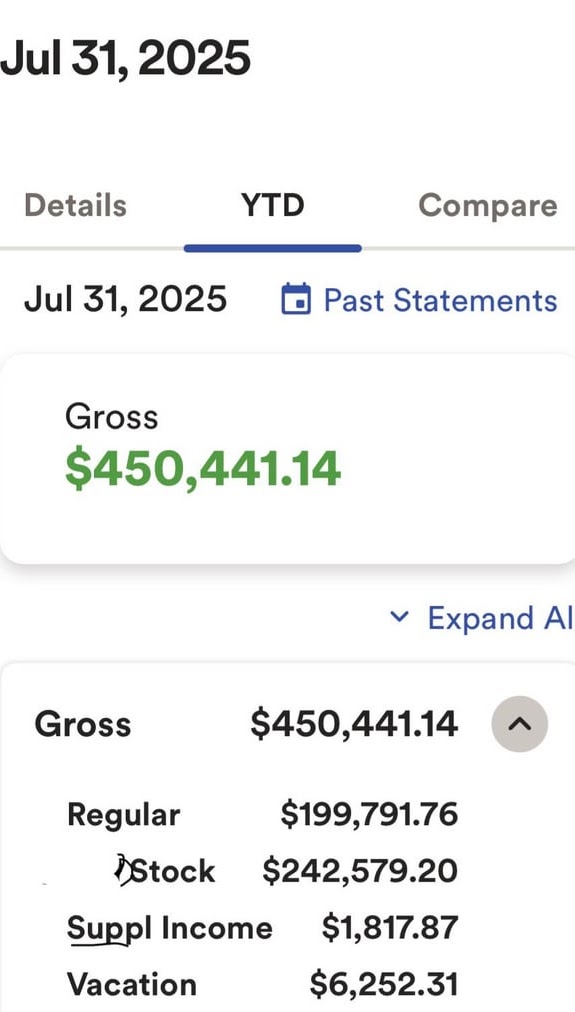Click the $6,252.31 vacation amount

(384, 985)
